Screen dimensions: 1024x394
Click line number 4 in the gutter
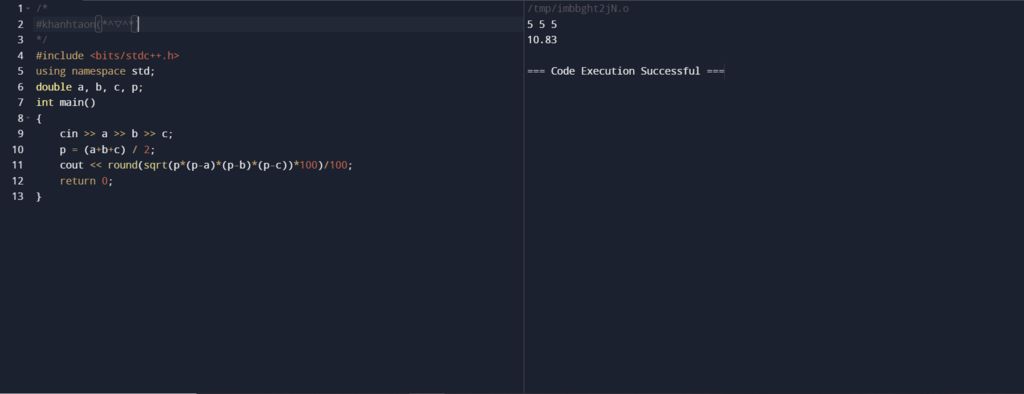(21, 56)
